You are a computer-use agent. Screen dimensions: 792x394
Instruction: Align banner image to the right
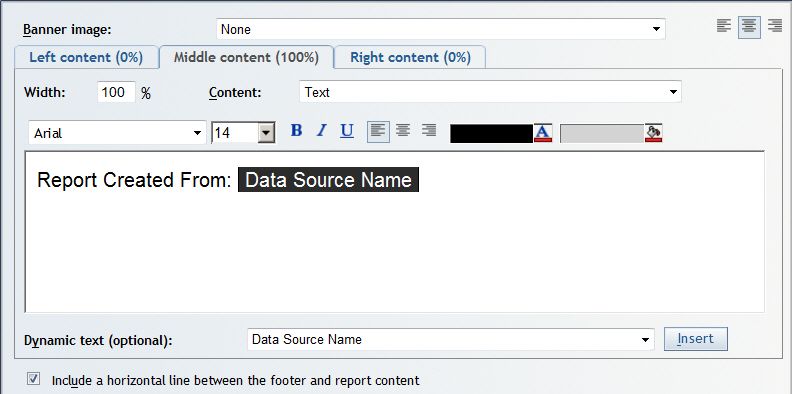tap(775, 26)
